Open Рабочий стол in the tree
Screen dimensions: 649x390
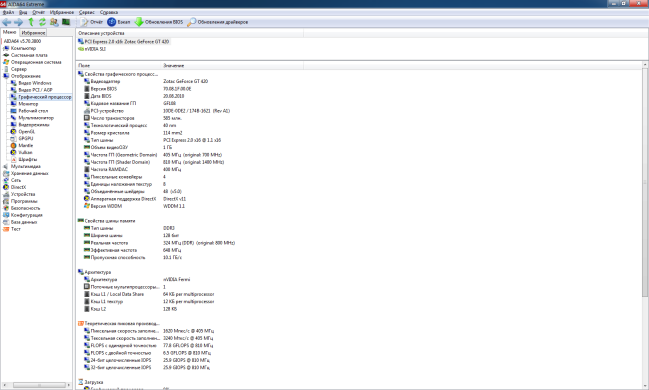pyautogui.click(x=33, y=111)
